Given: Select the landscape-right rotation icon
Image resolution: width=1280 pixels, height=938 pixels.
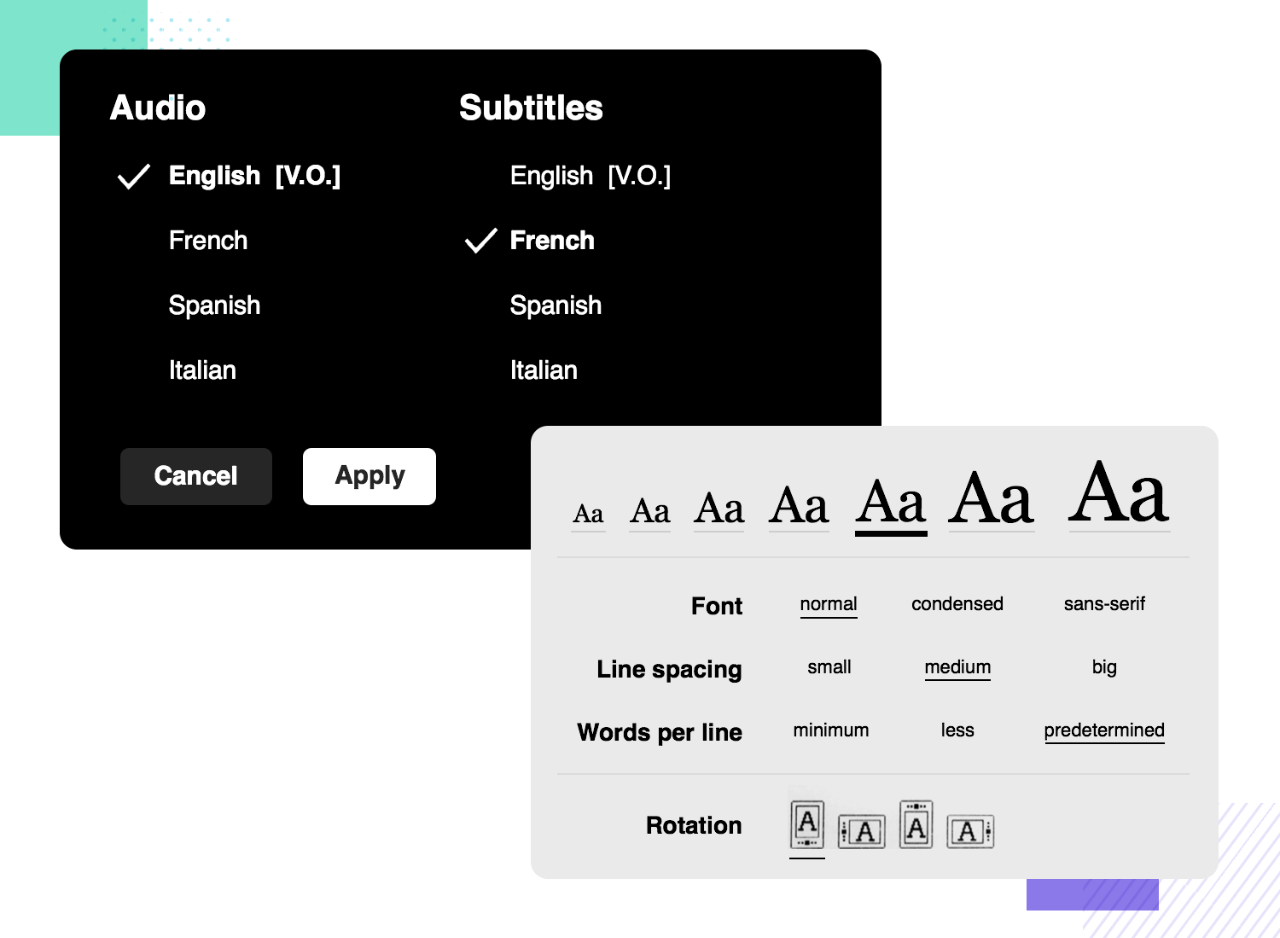Looking at the screenshot, I should [970, 831].
